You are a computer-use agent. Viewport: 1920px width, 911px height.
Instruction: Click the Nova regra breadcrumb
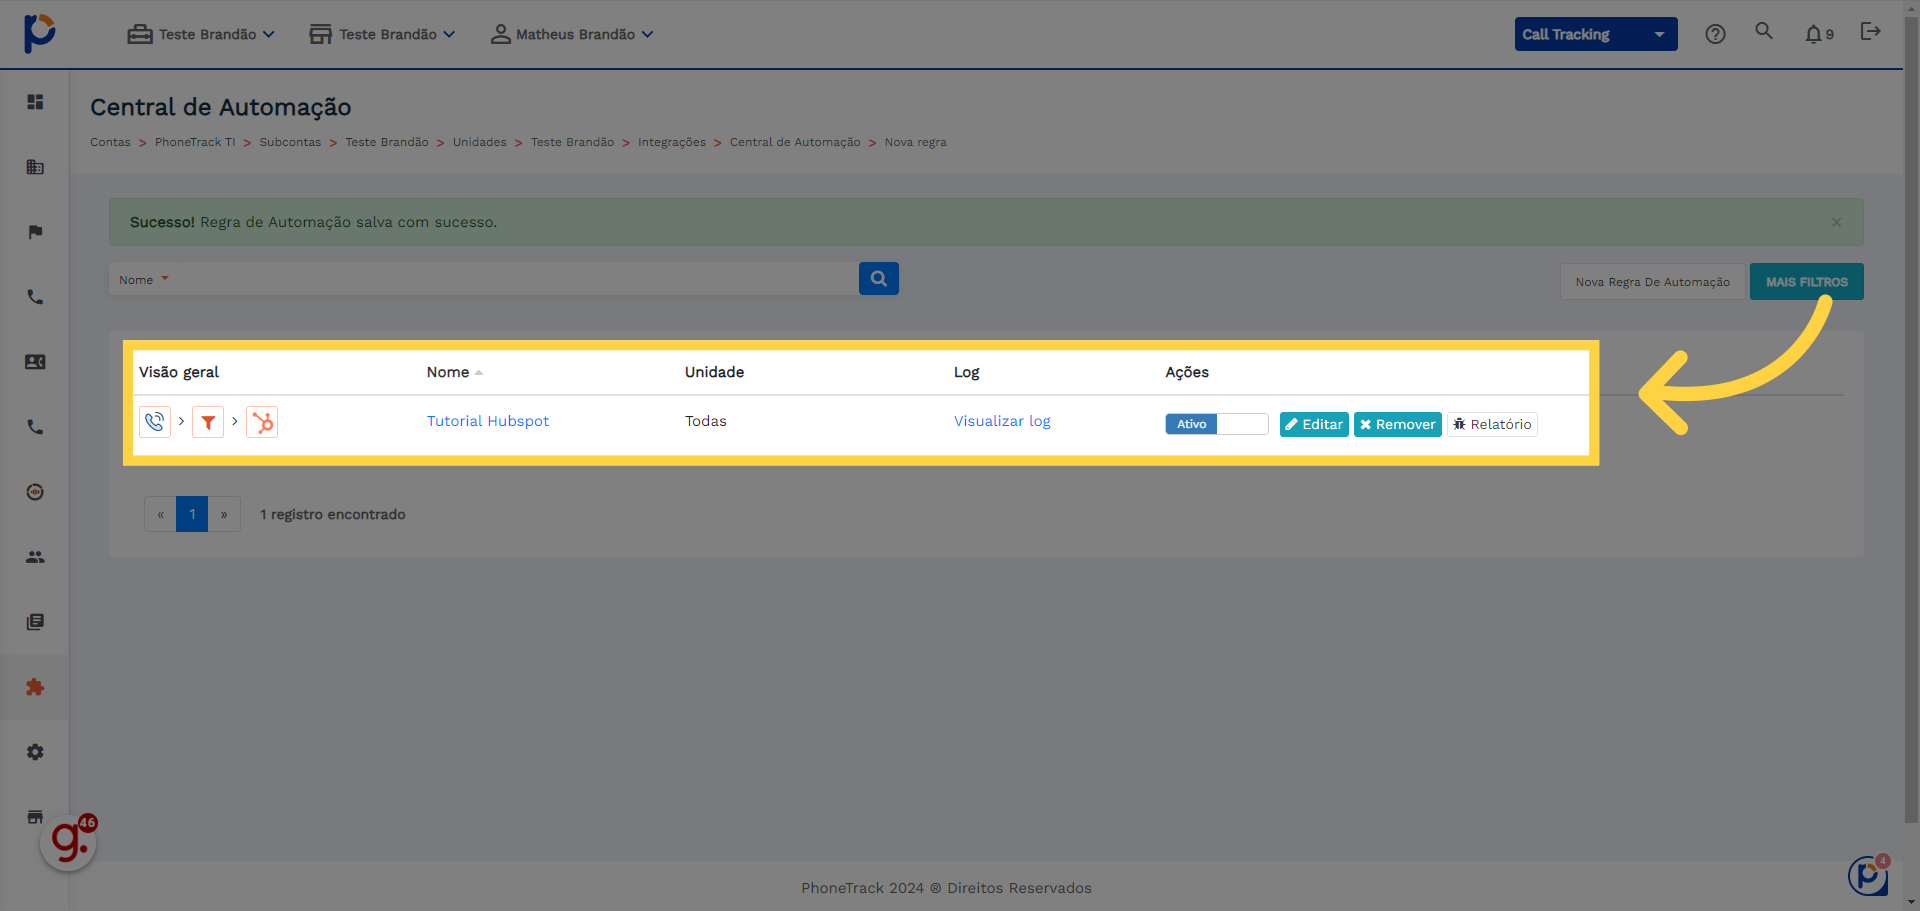915,142
